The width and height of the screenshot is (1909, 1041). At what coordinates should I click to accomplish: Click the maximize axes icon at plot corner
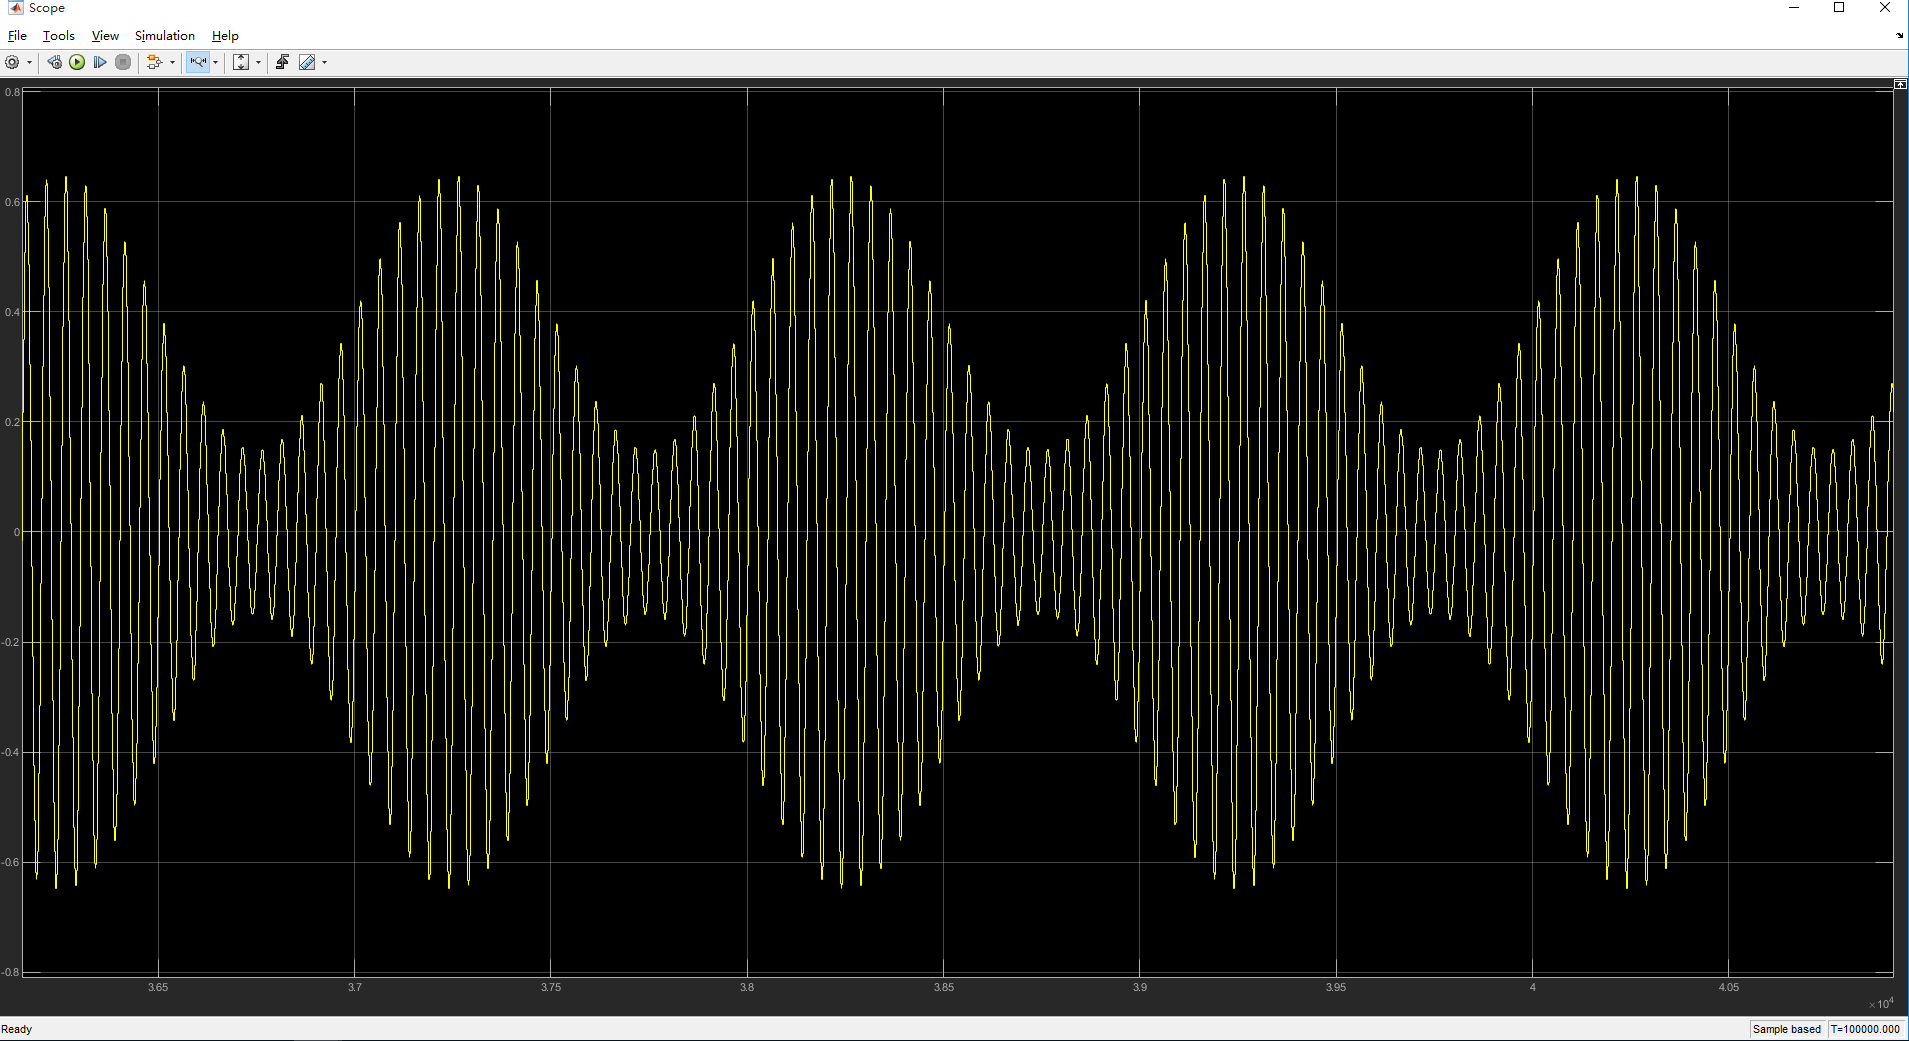coord(1900,85)
